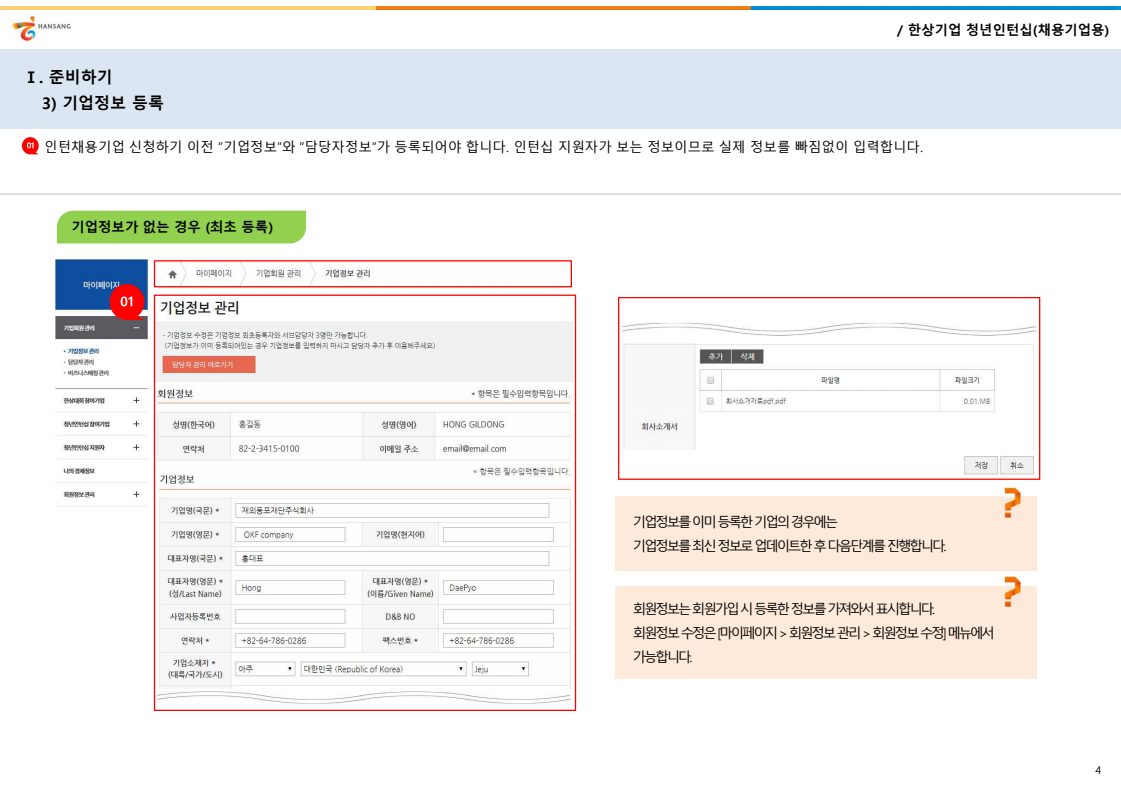1121x793 pixels.
Task: Click the 삭제 button above the file table
Action: [747, 356]
